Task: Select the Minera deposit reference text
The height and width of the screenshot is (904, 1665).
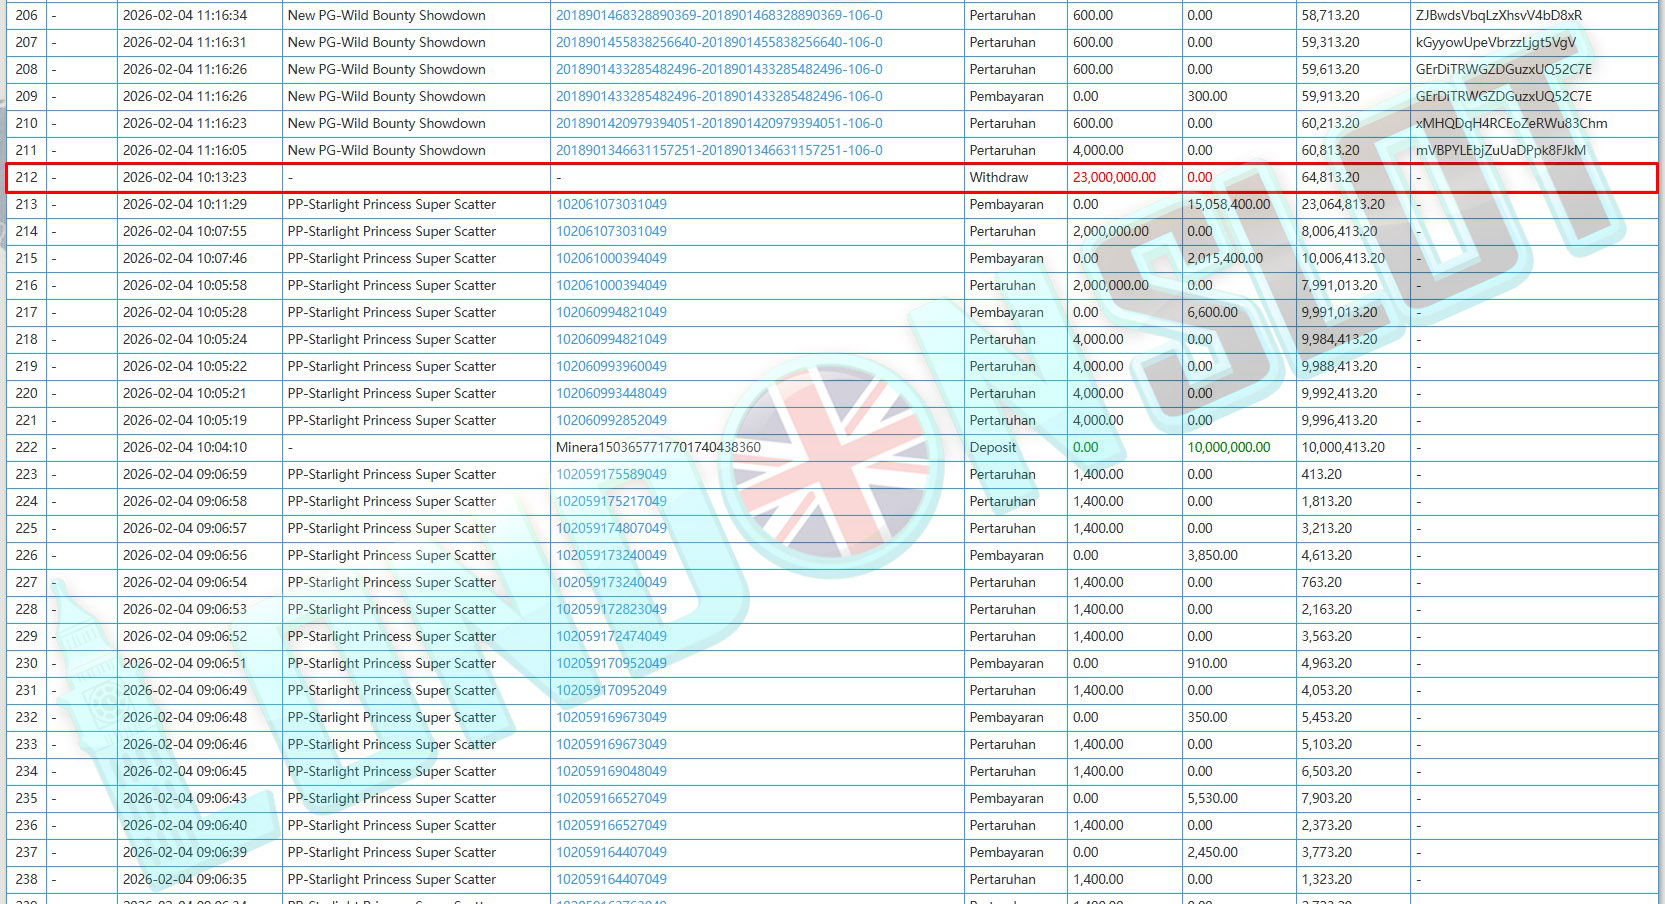Action: [x=658, y=448]
